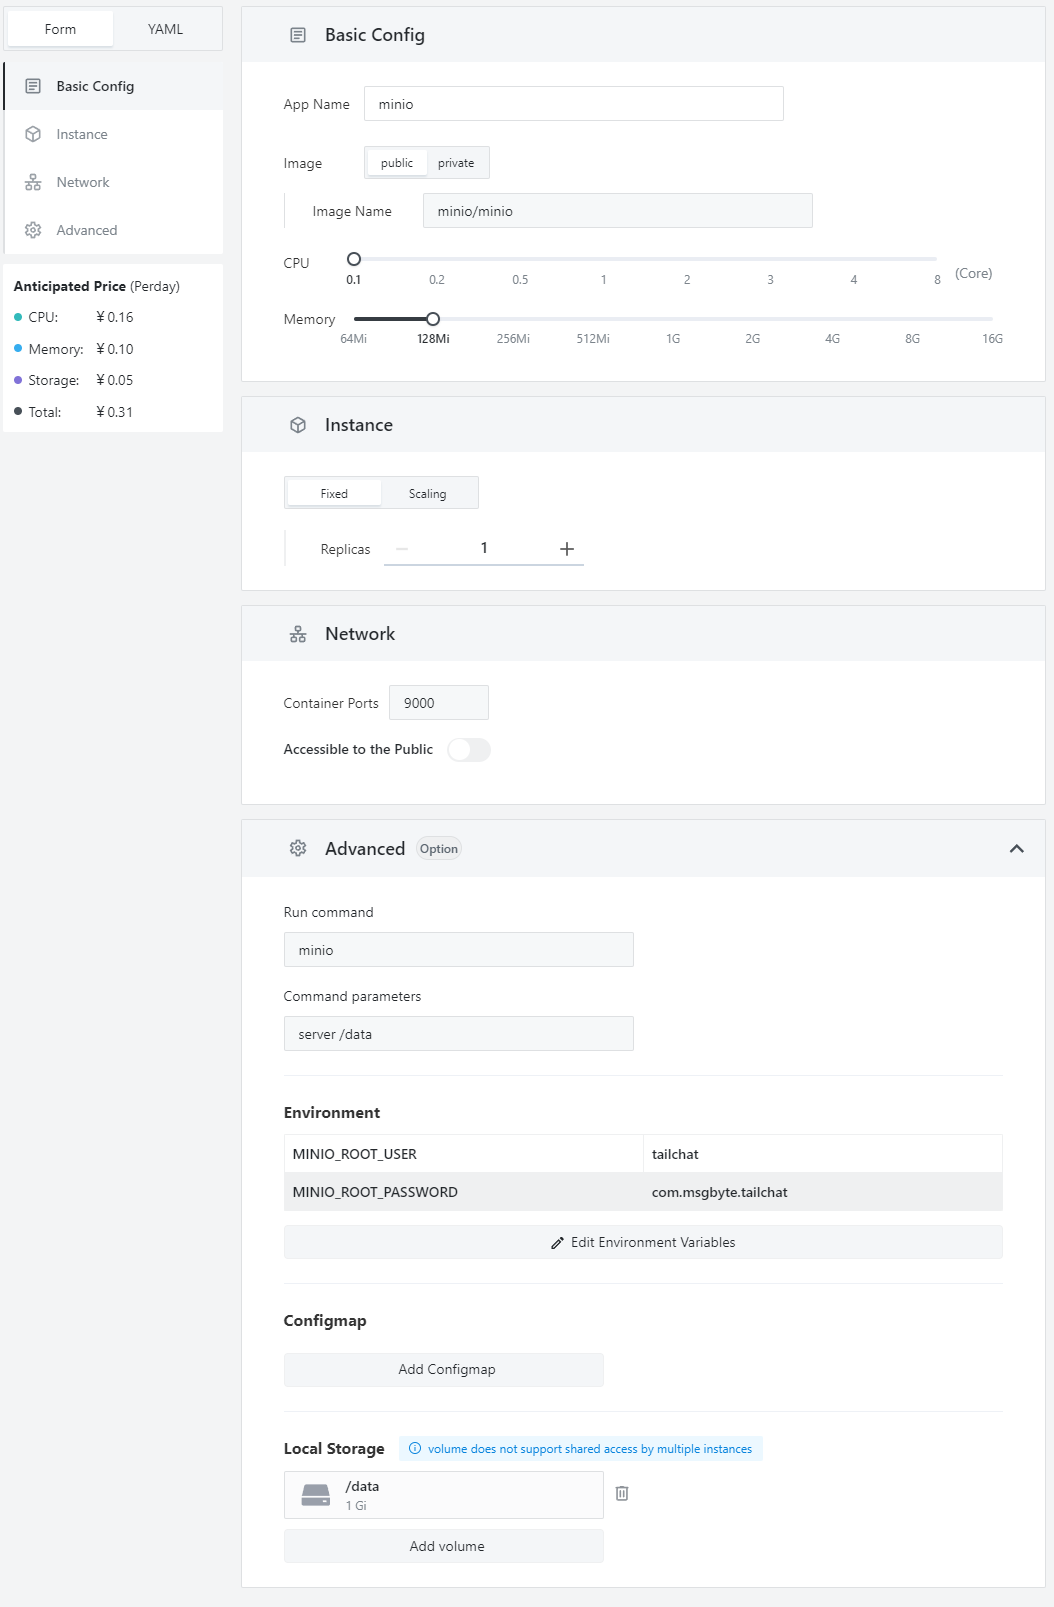
Task: Select the private image option
Action: point(456,163)
